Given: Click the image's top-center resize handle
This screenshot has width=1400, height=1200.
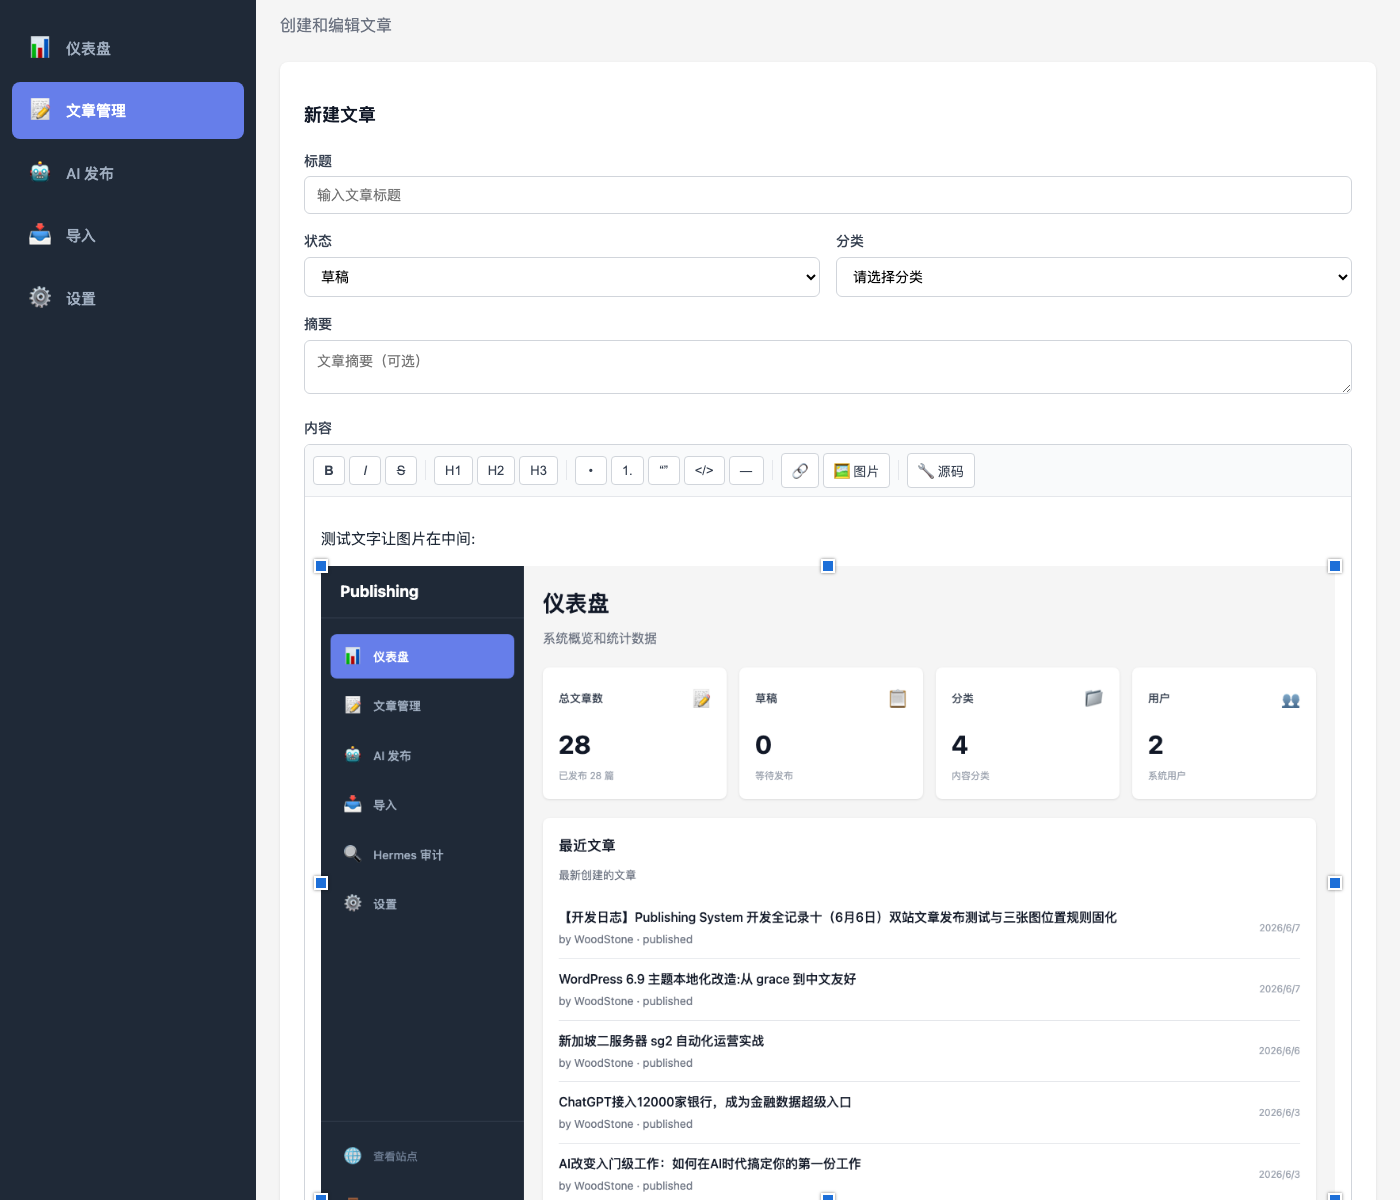Looking at the screenshot, I should point(828,566).
